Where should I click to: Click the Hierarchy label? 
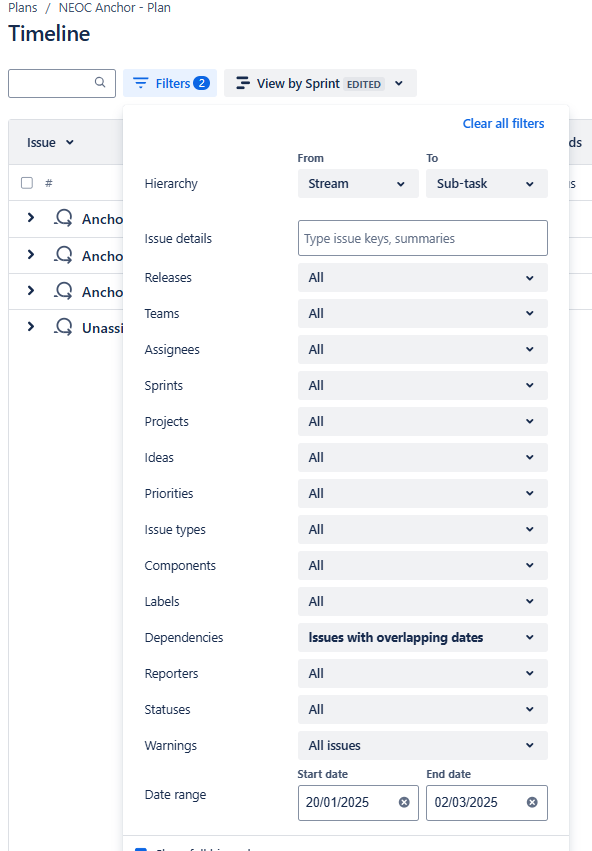pyautogui.click(x=171, y=184)
